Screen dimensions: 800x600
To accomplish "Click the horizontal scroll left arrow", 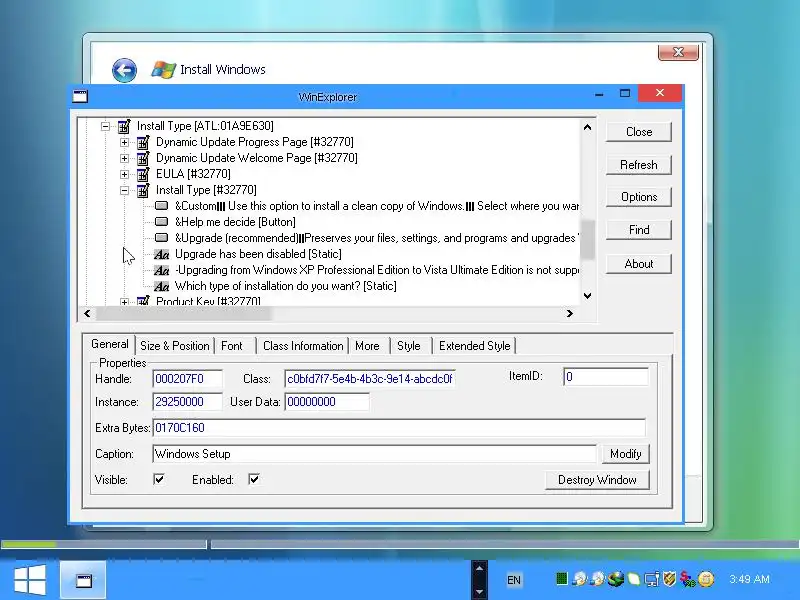I will coord(87,314).
